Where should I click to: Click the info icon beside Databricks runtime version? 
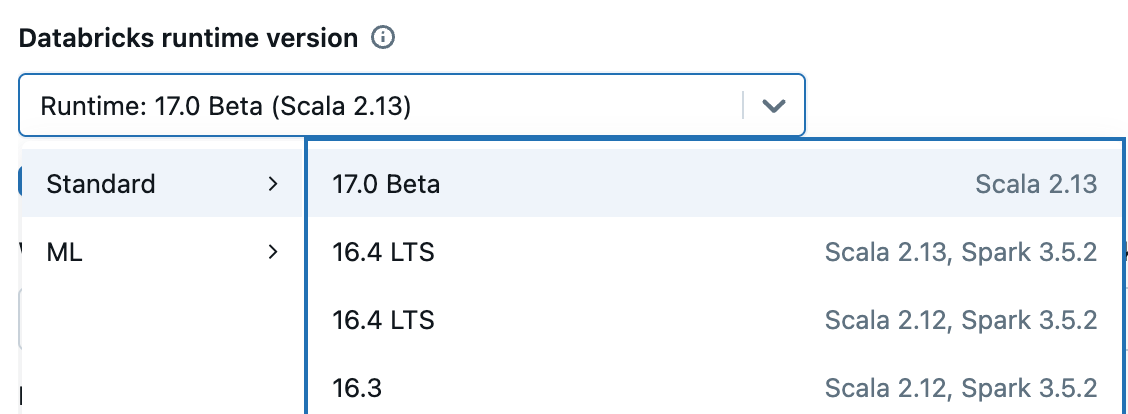383,39
